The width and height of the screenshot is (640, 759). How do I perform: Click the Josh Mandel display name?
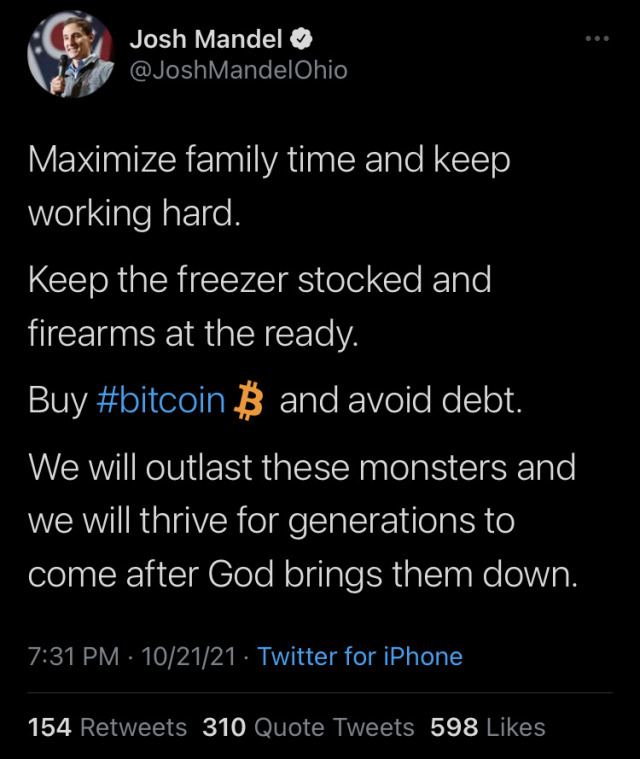click(x=207, y=40)
